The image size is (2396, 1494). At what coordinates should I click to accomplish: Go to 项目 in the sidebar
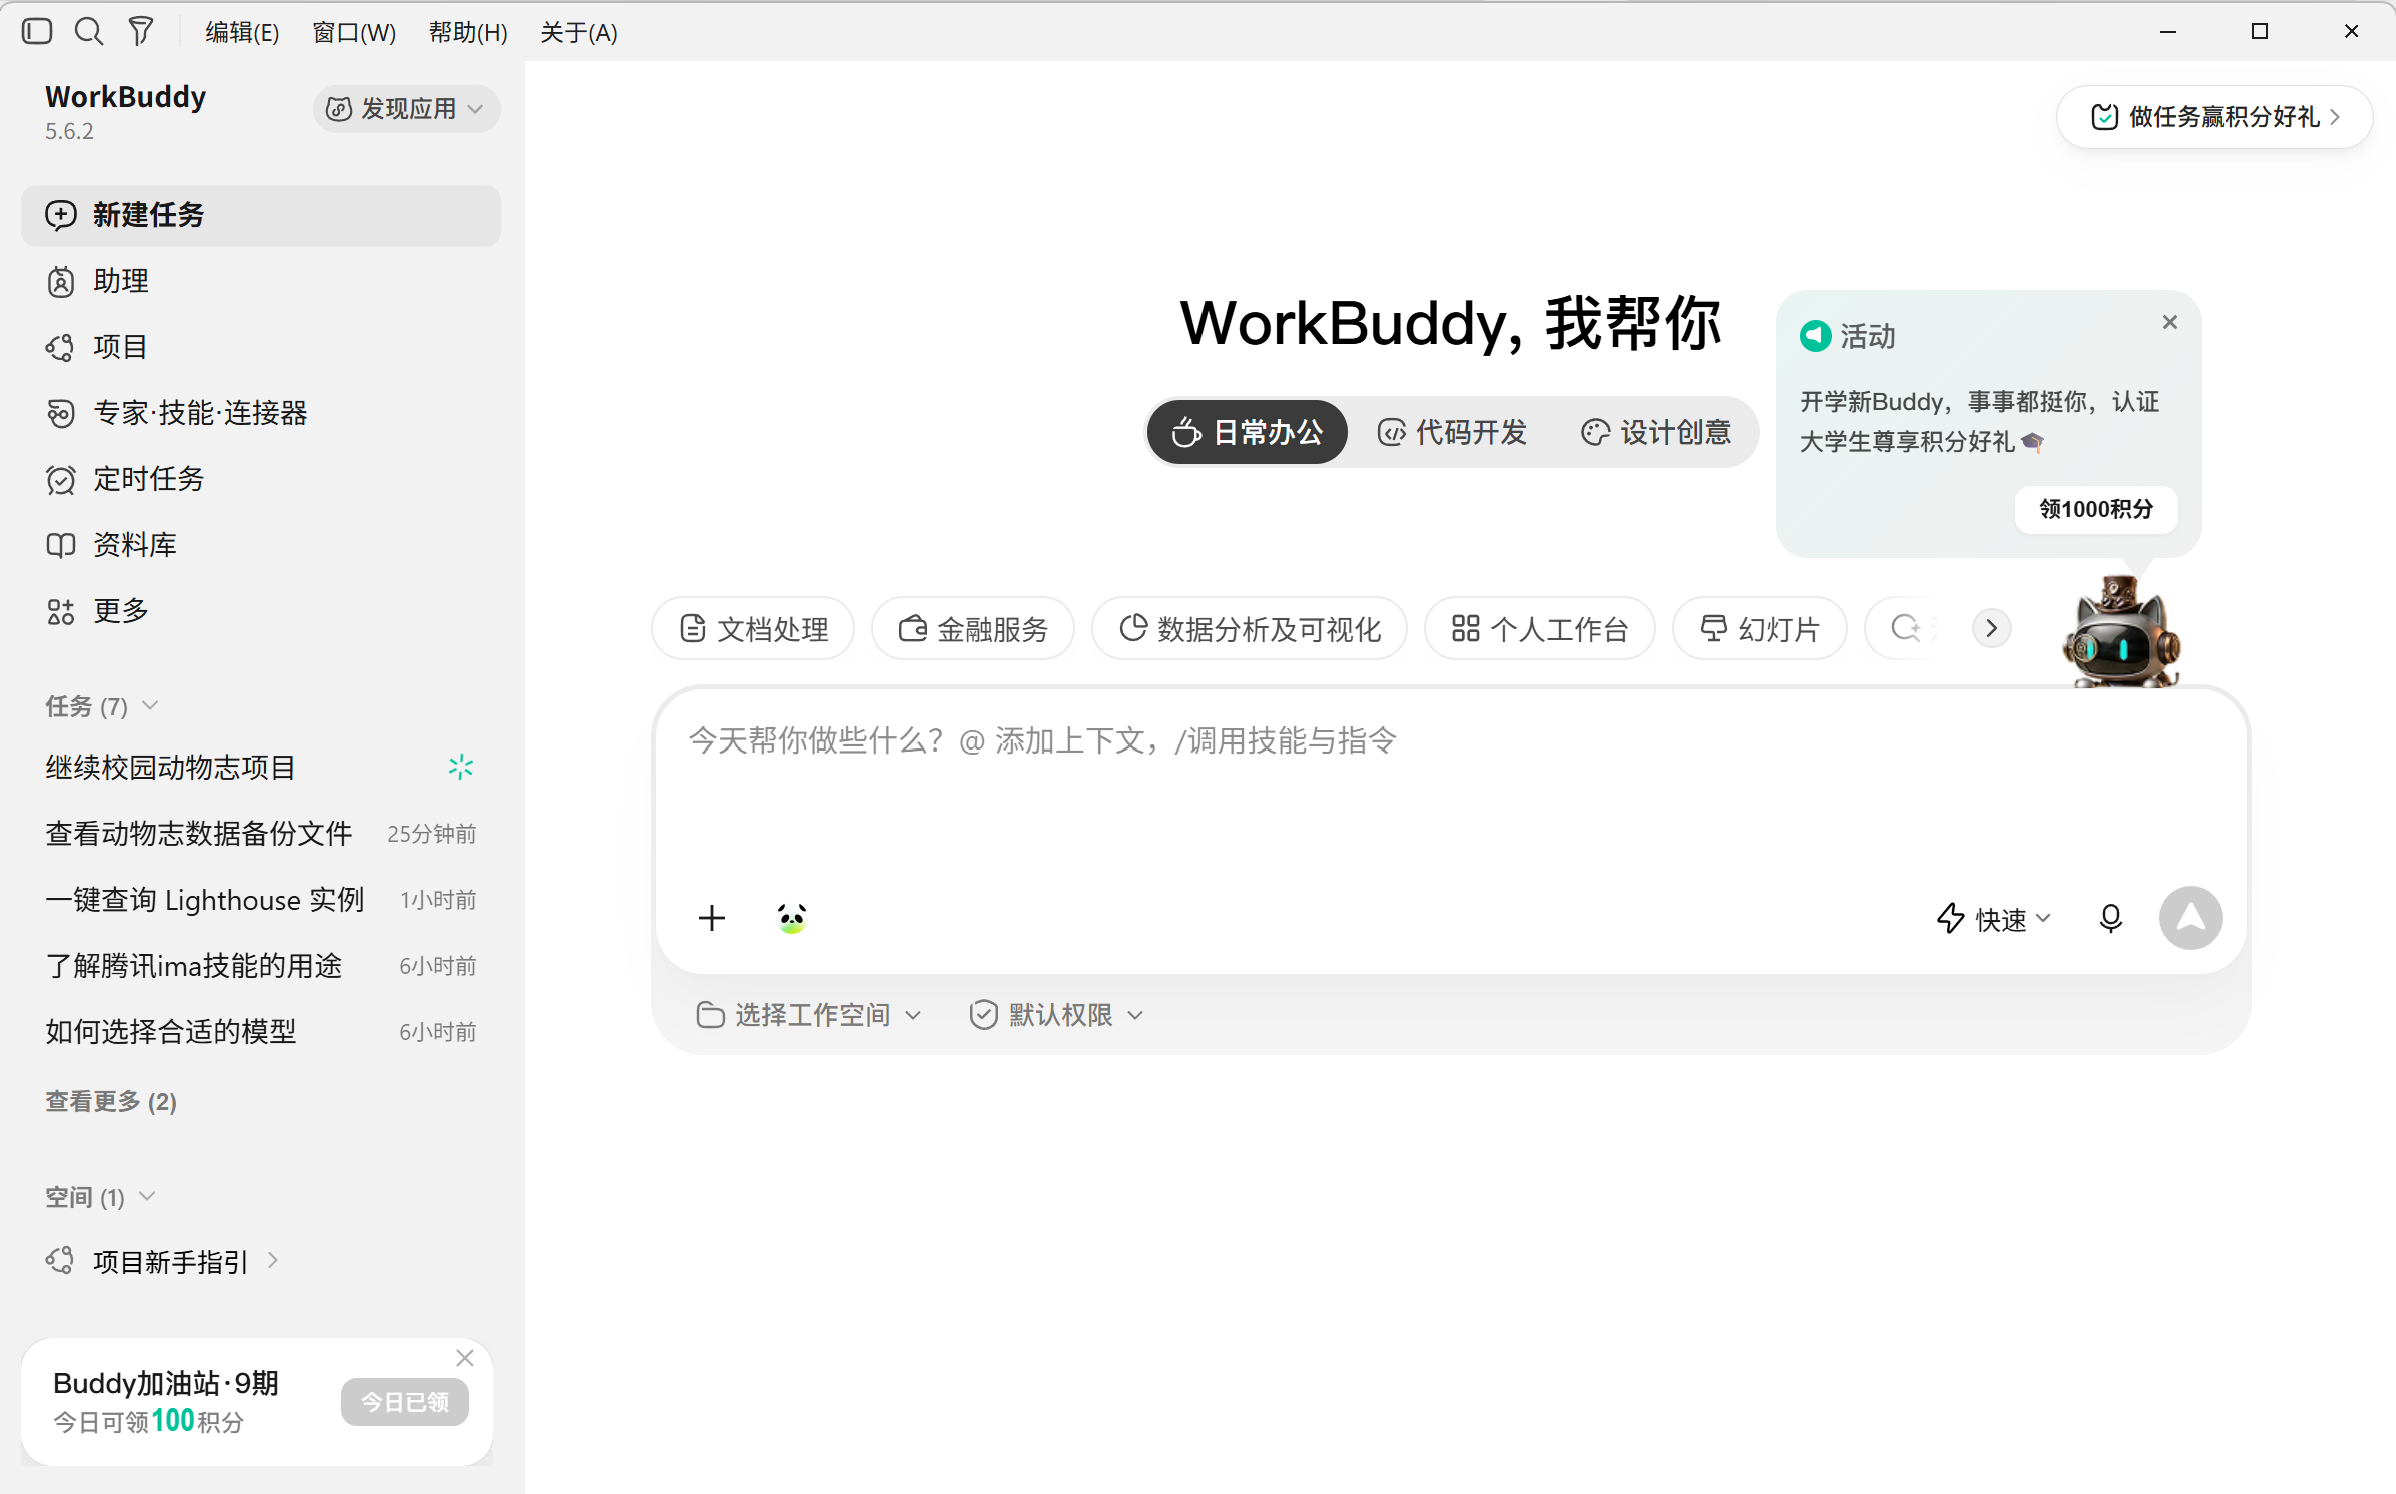click(260, 347)
